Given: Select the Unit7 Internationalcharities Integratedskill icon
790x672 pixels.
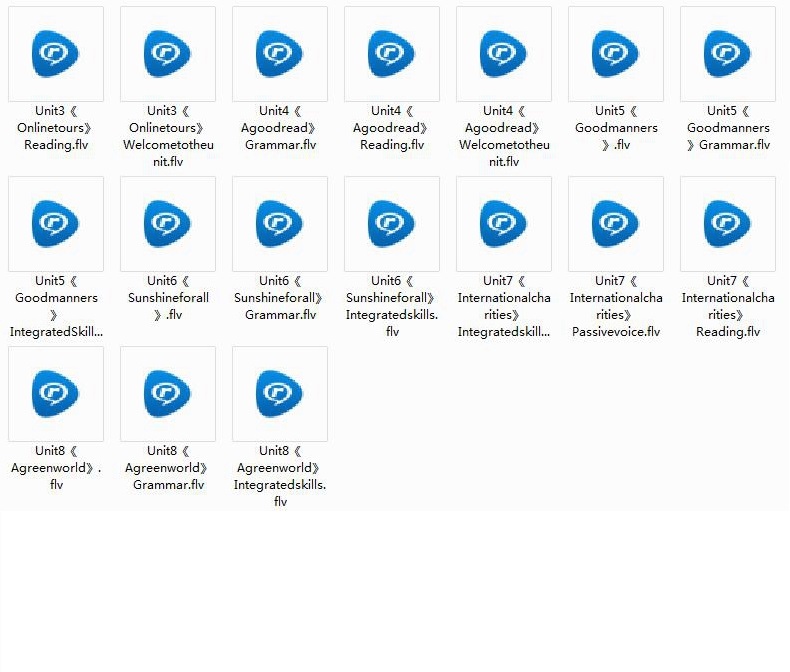Looking at the screenshot, I should (x=504, y=224).
